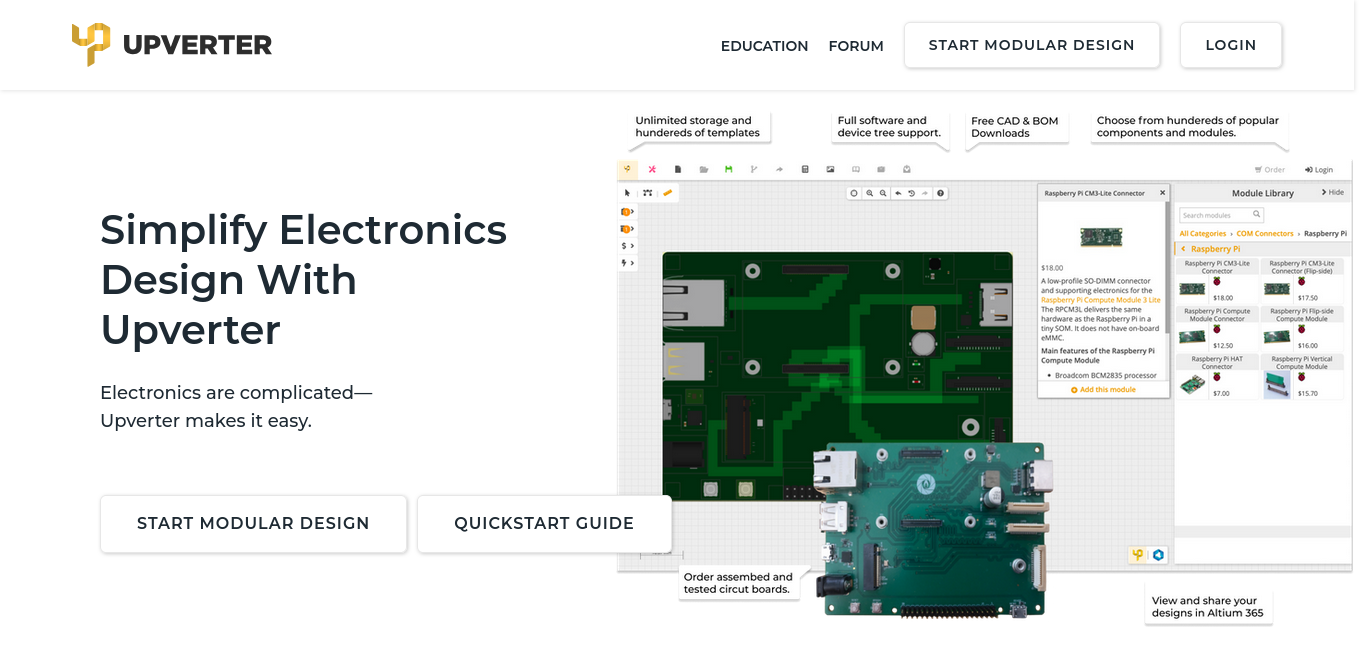Click the camera icon in the editor toolbar
The width and height of the screenshot is (1366, 651).
tap(881, 169)
